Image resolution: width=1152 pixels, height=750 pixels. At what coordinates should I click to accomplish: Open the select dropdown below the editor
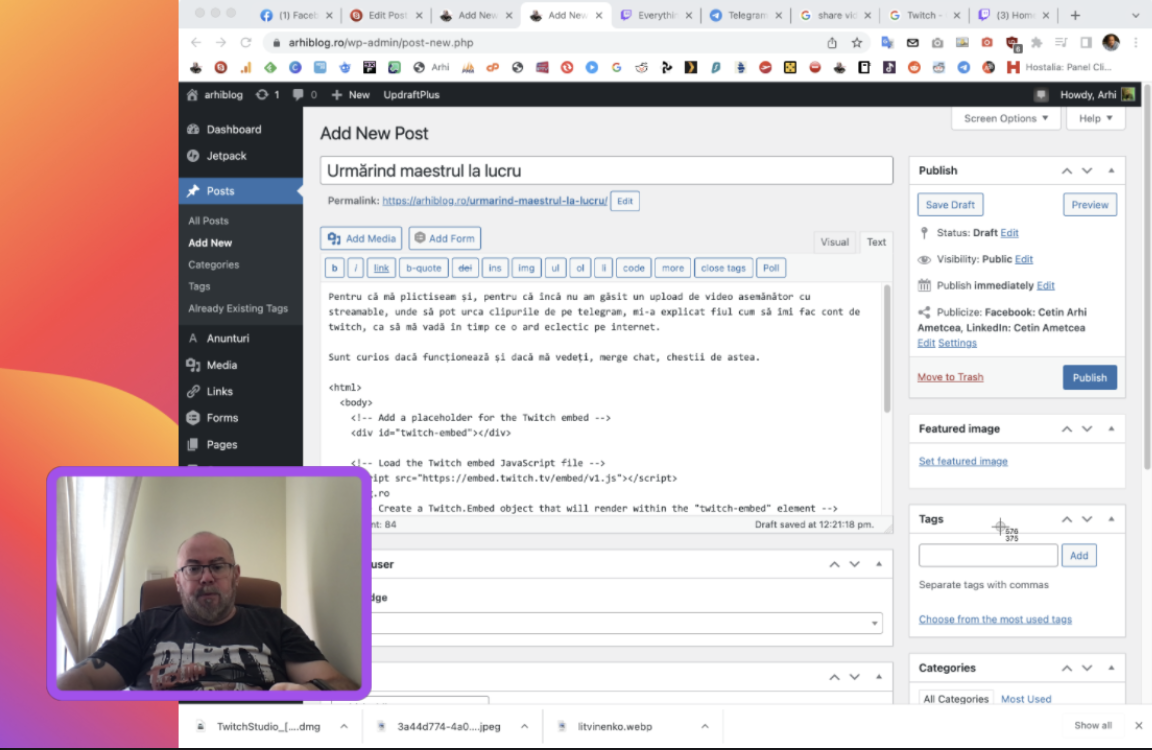tap(625, 623)
